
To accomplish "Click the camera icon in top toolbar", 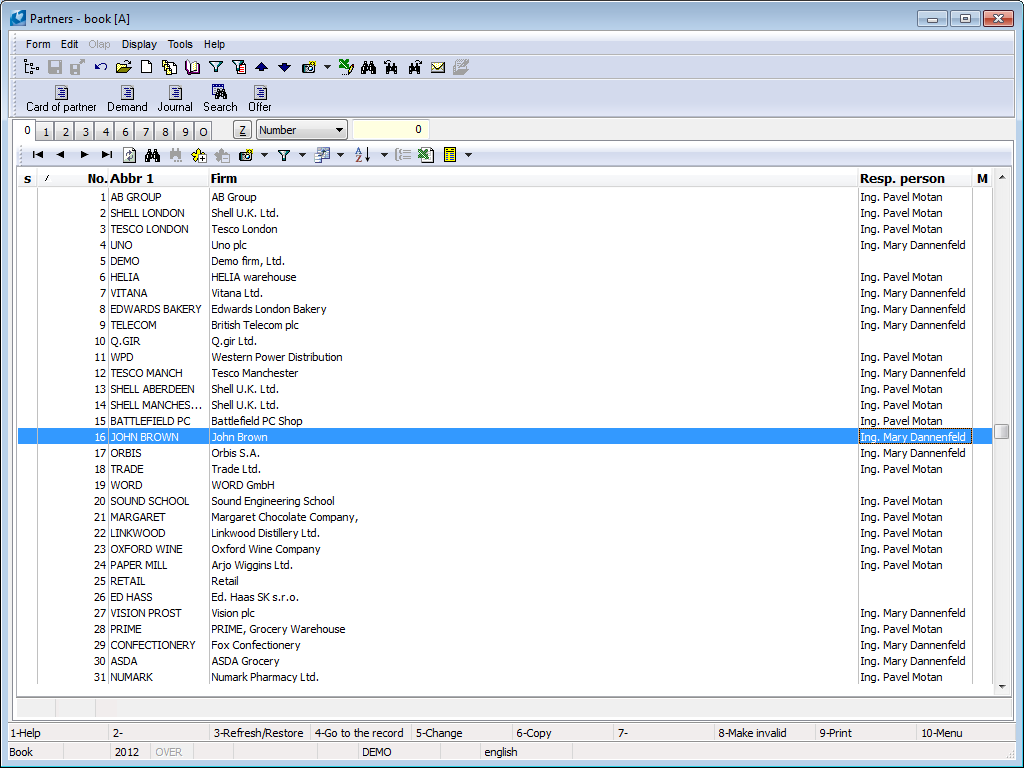I will [x=309, y=67].
